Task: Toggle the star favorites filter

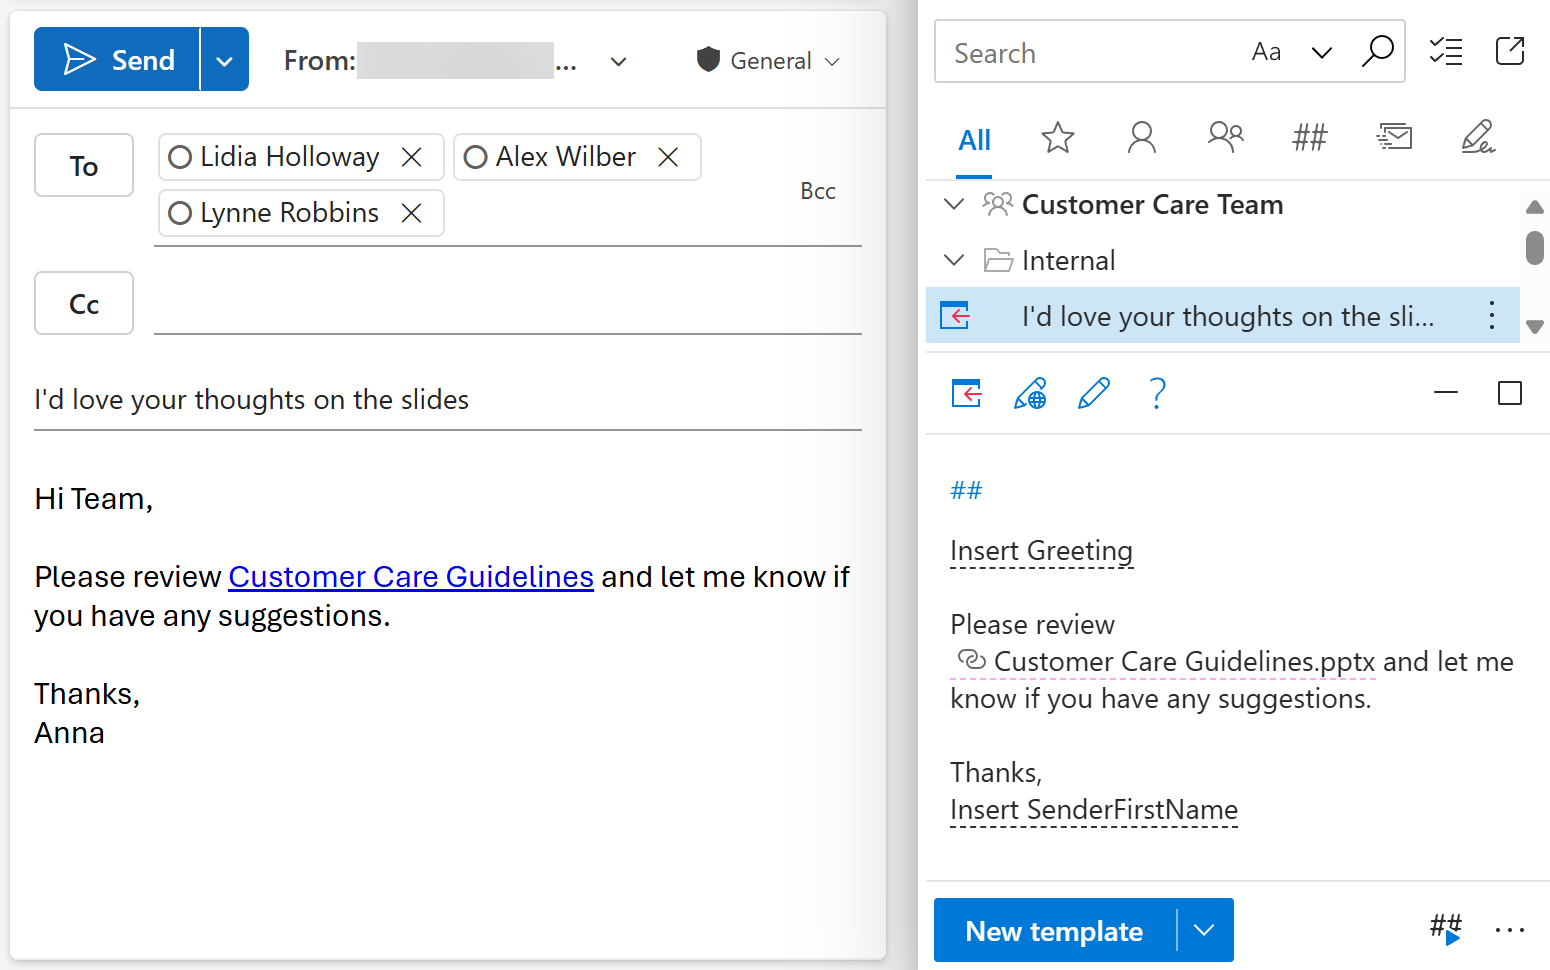Action: pyautogui.click(x=1057, y=139)
